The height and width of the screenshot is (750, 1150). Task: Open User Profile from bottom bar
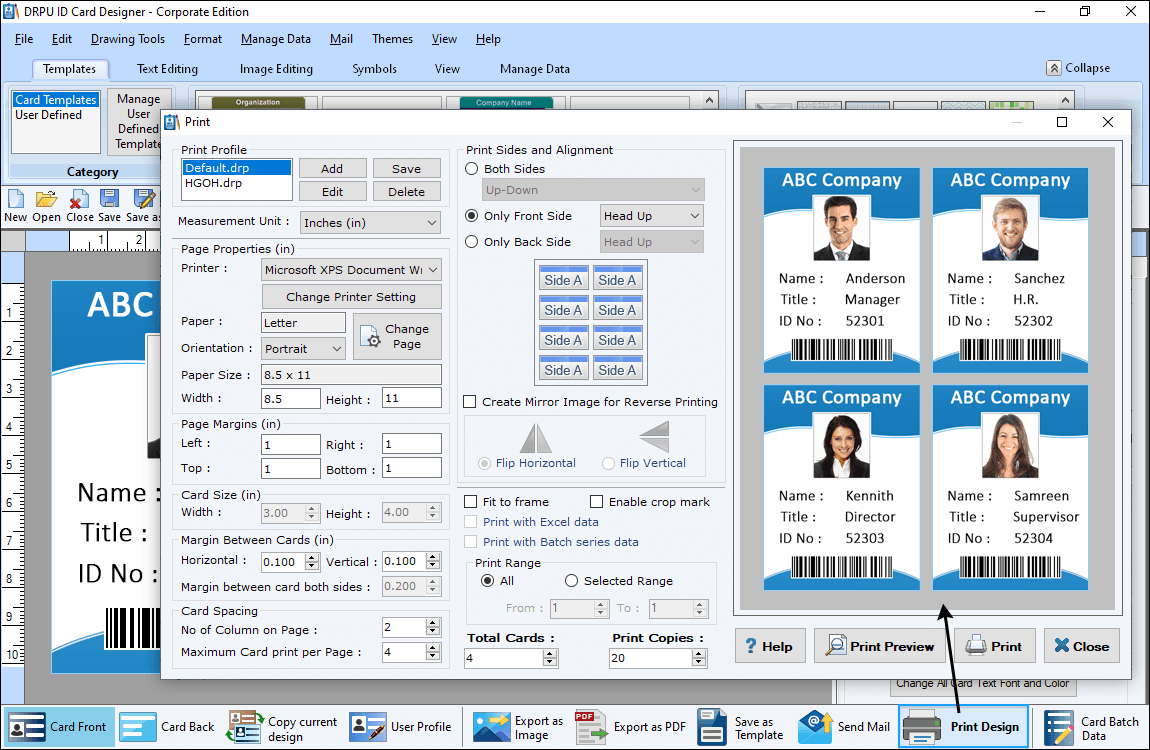pos(400,727)
